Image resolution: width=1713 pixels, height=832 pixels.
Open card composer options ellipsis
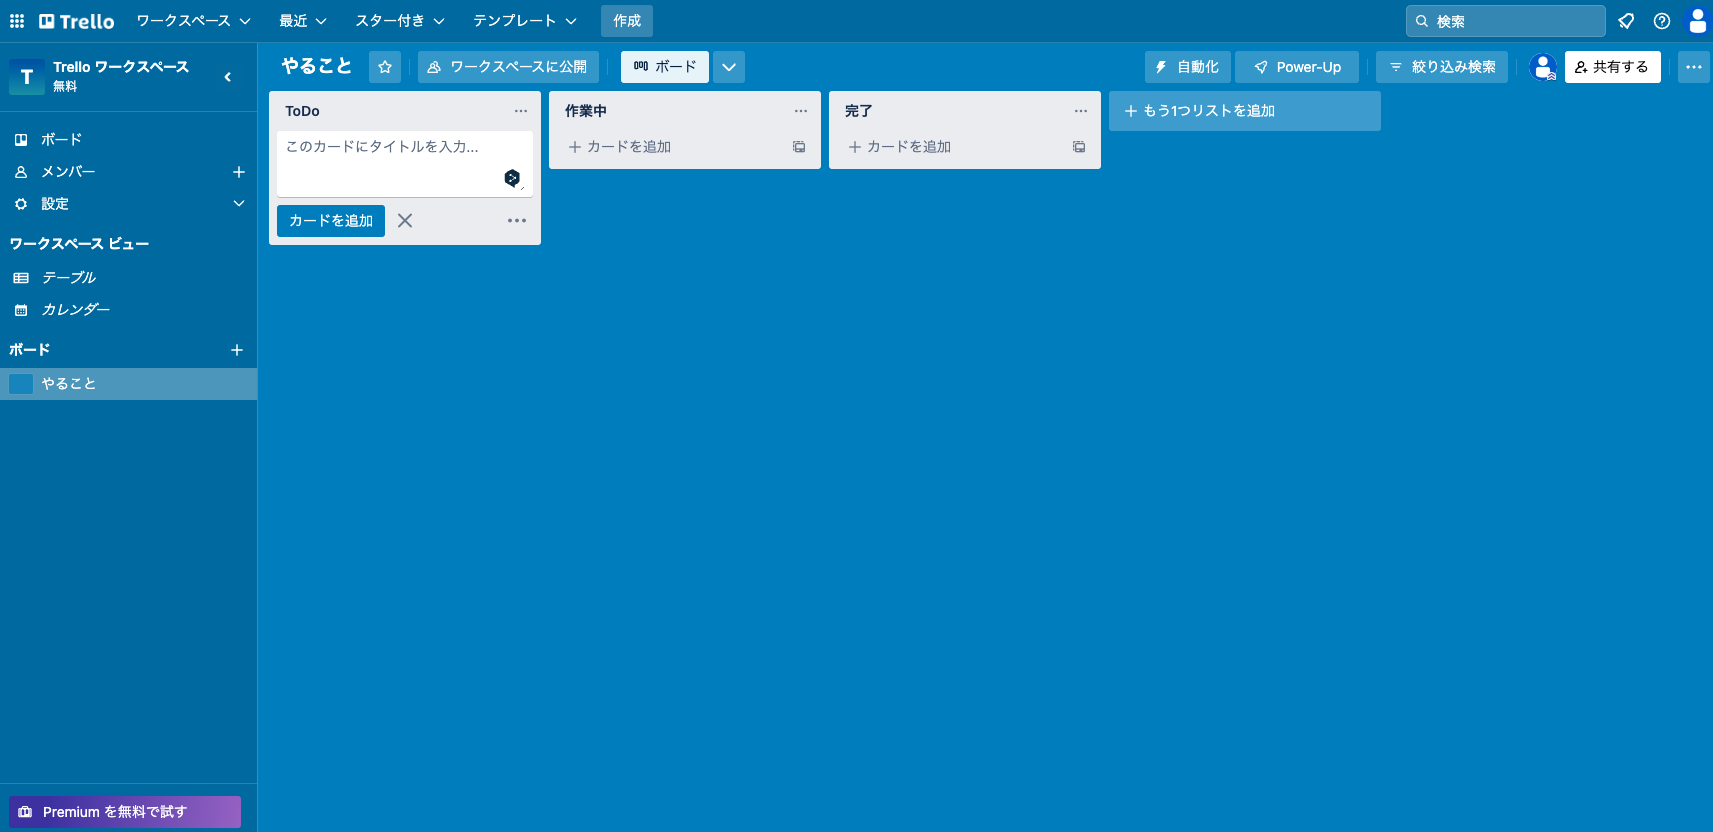pos(517,221)
